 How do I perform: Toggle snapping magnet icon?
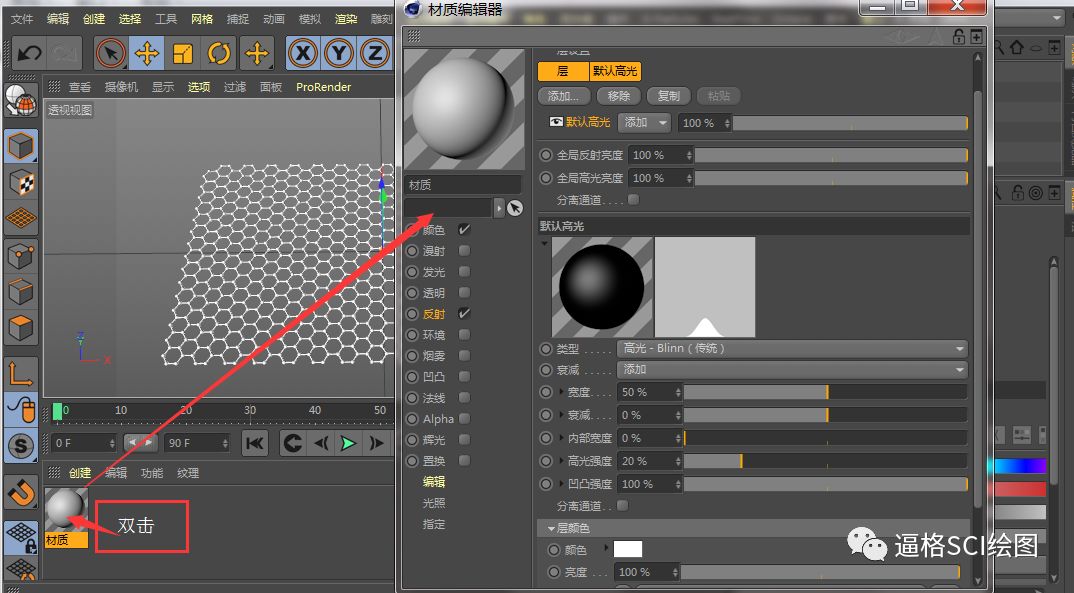(x=21, y=492)
